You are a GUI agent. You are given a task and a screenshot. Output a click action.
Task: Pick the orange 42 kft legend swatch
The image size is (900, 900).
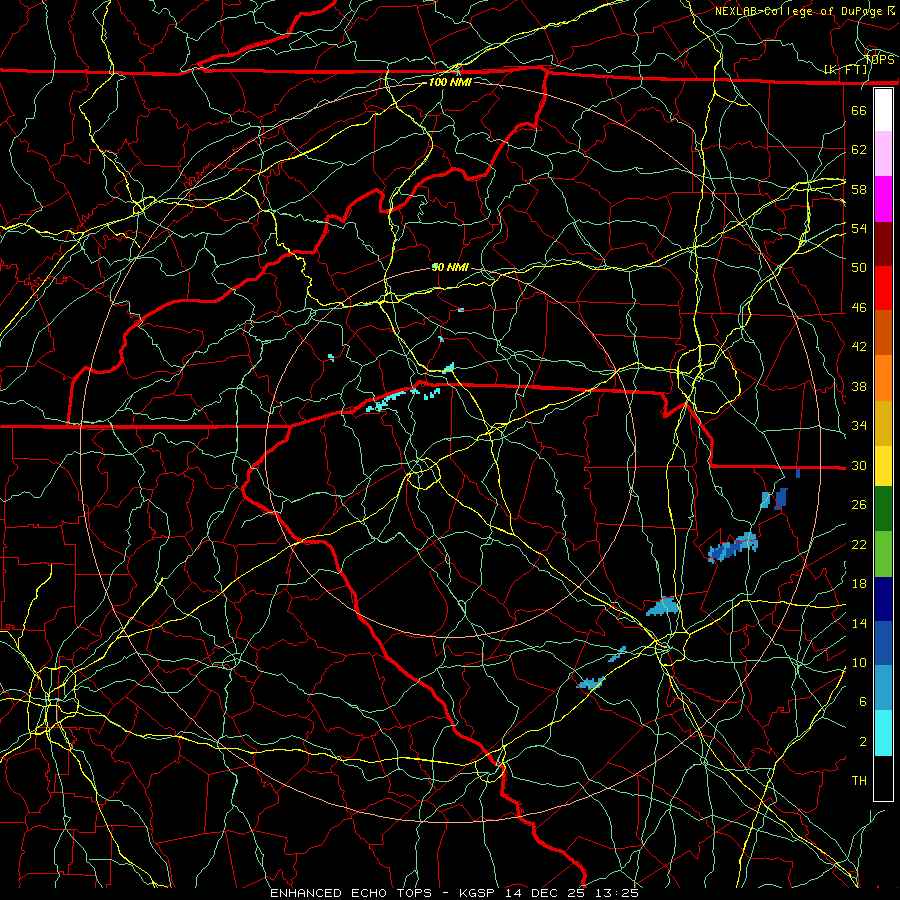(883, 378)
